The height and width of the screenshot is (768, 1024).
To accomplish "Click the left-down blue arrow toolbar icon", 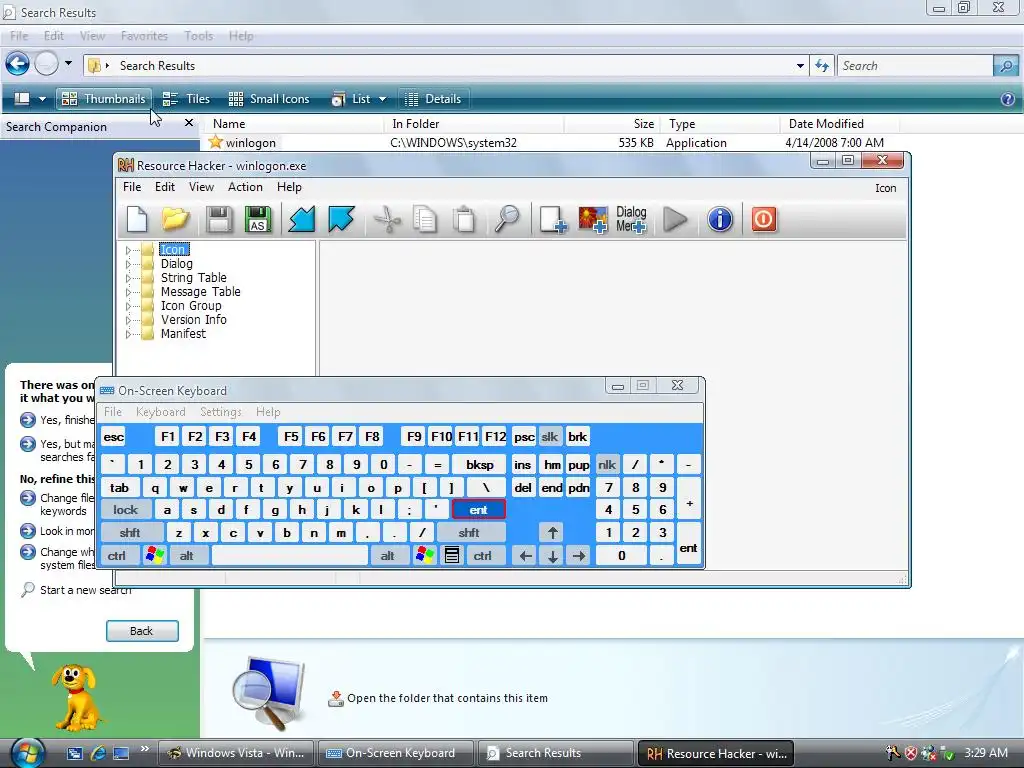I will [301, 219].
